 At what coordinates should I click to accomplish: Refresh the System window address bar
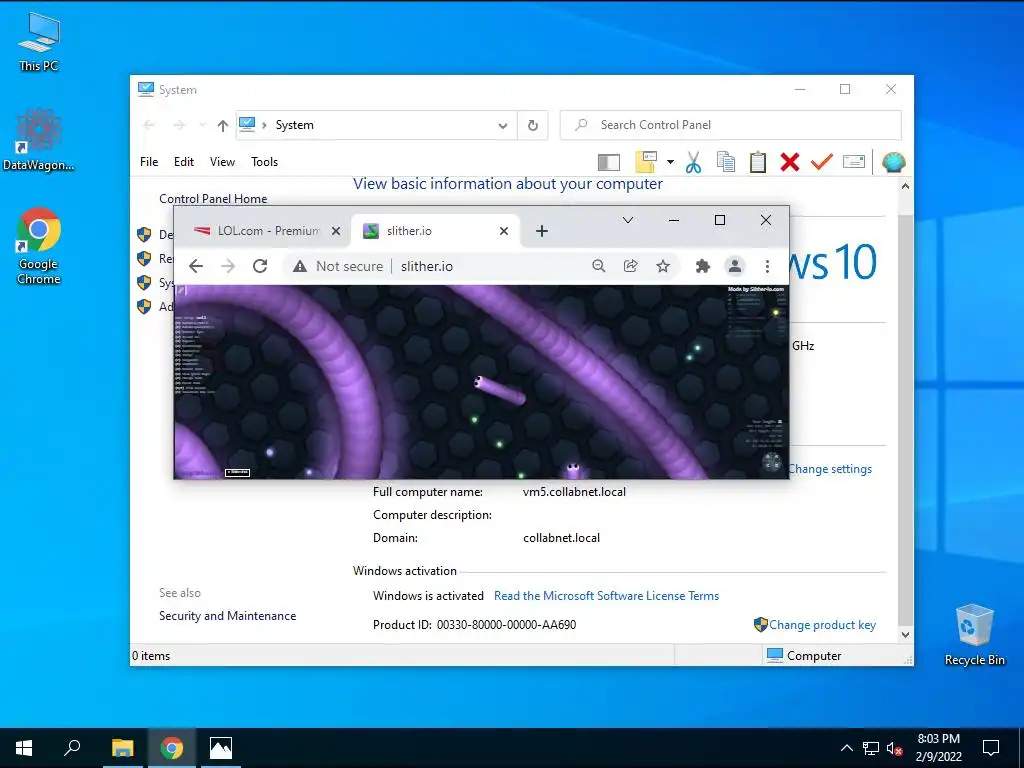[533, 125]
